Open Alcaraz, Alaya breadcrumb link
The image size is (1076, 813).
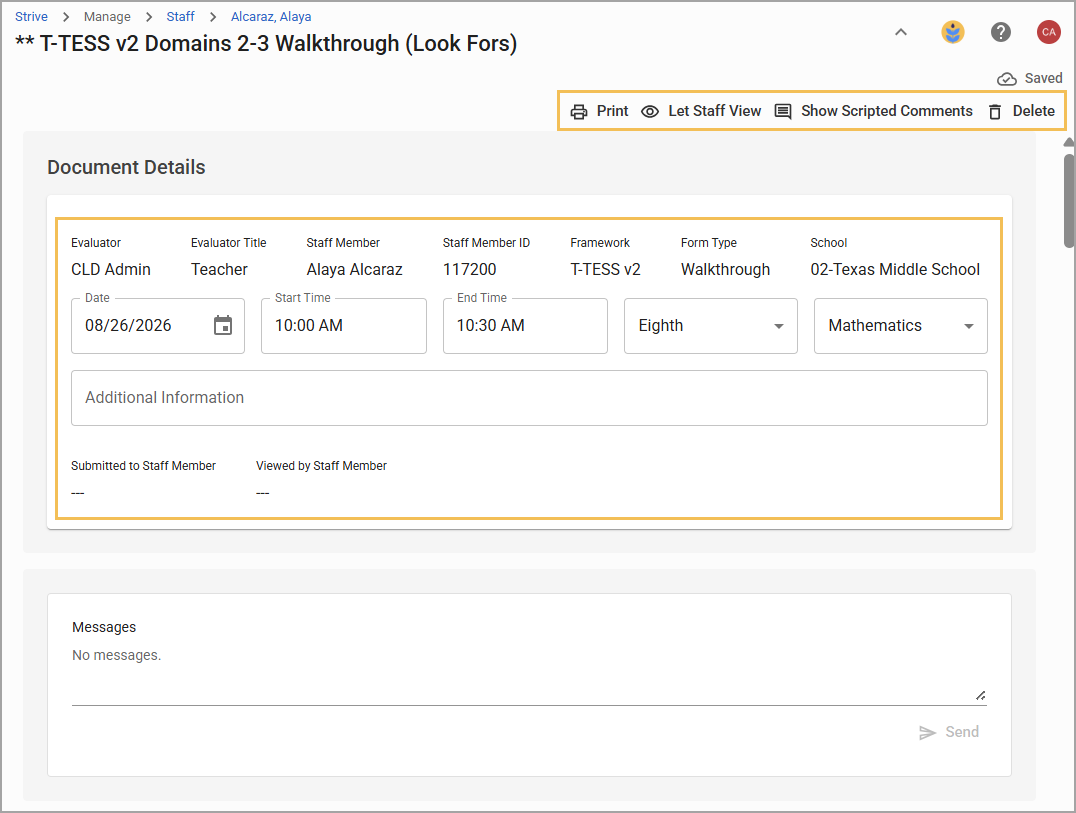271,16
